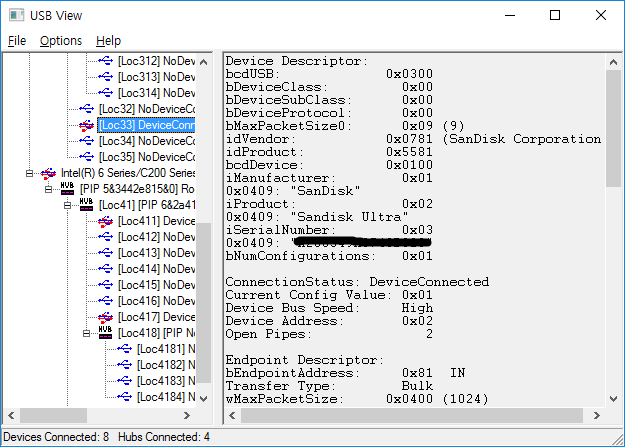Select the [Loc32] NoDeviceConnected entry
Viewport: 625px width, 447px height.
click(x=147, y=109)
